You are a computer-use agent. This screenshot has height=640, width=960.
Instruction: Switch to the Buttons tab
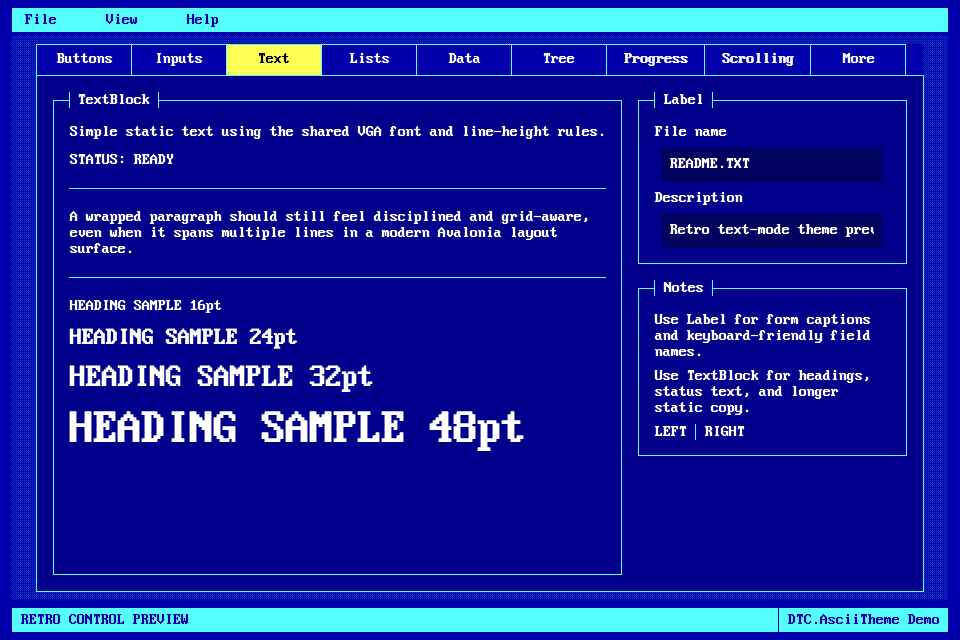[x=84, y=59]
